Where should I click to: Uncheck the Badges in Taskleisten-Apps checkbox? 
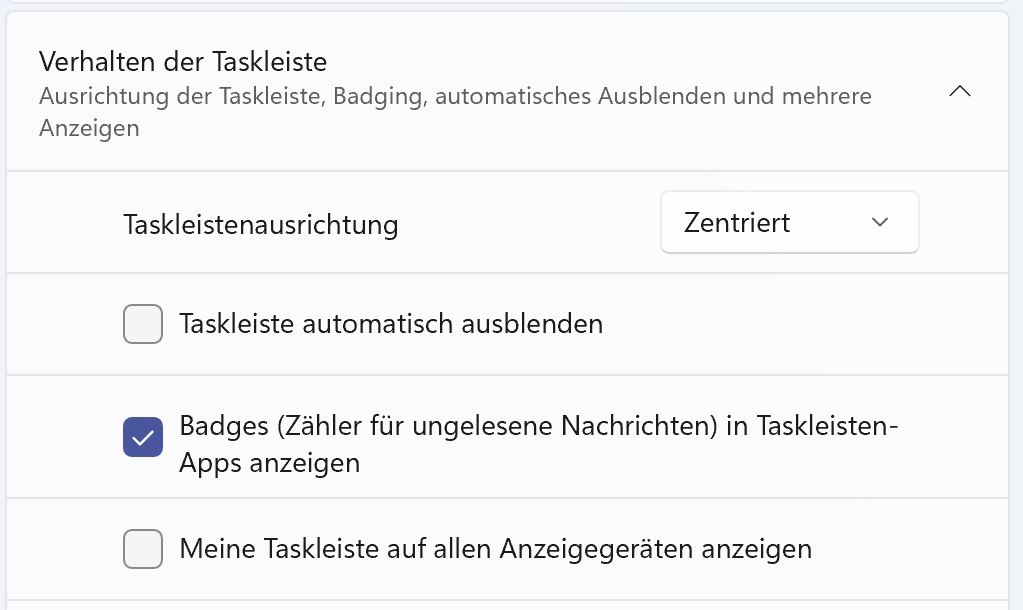click(143, 437)
